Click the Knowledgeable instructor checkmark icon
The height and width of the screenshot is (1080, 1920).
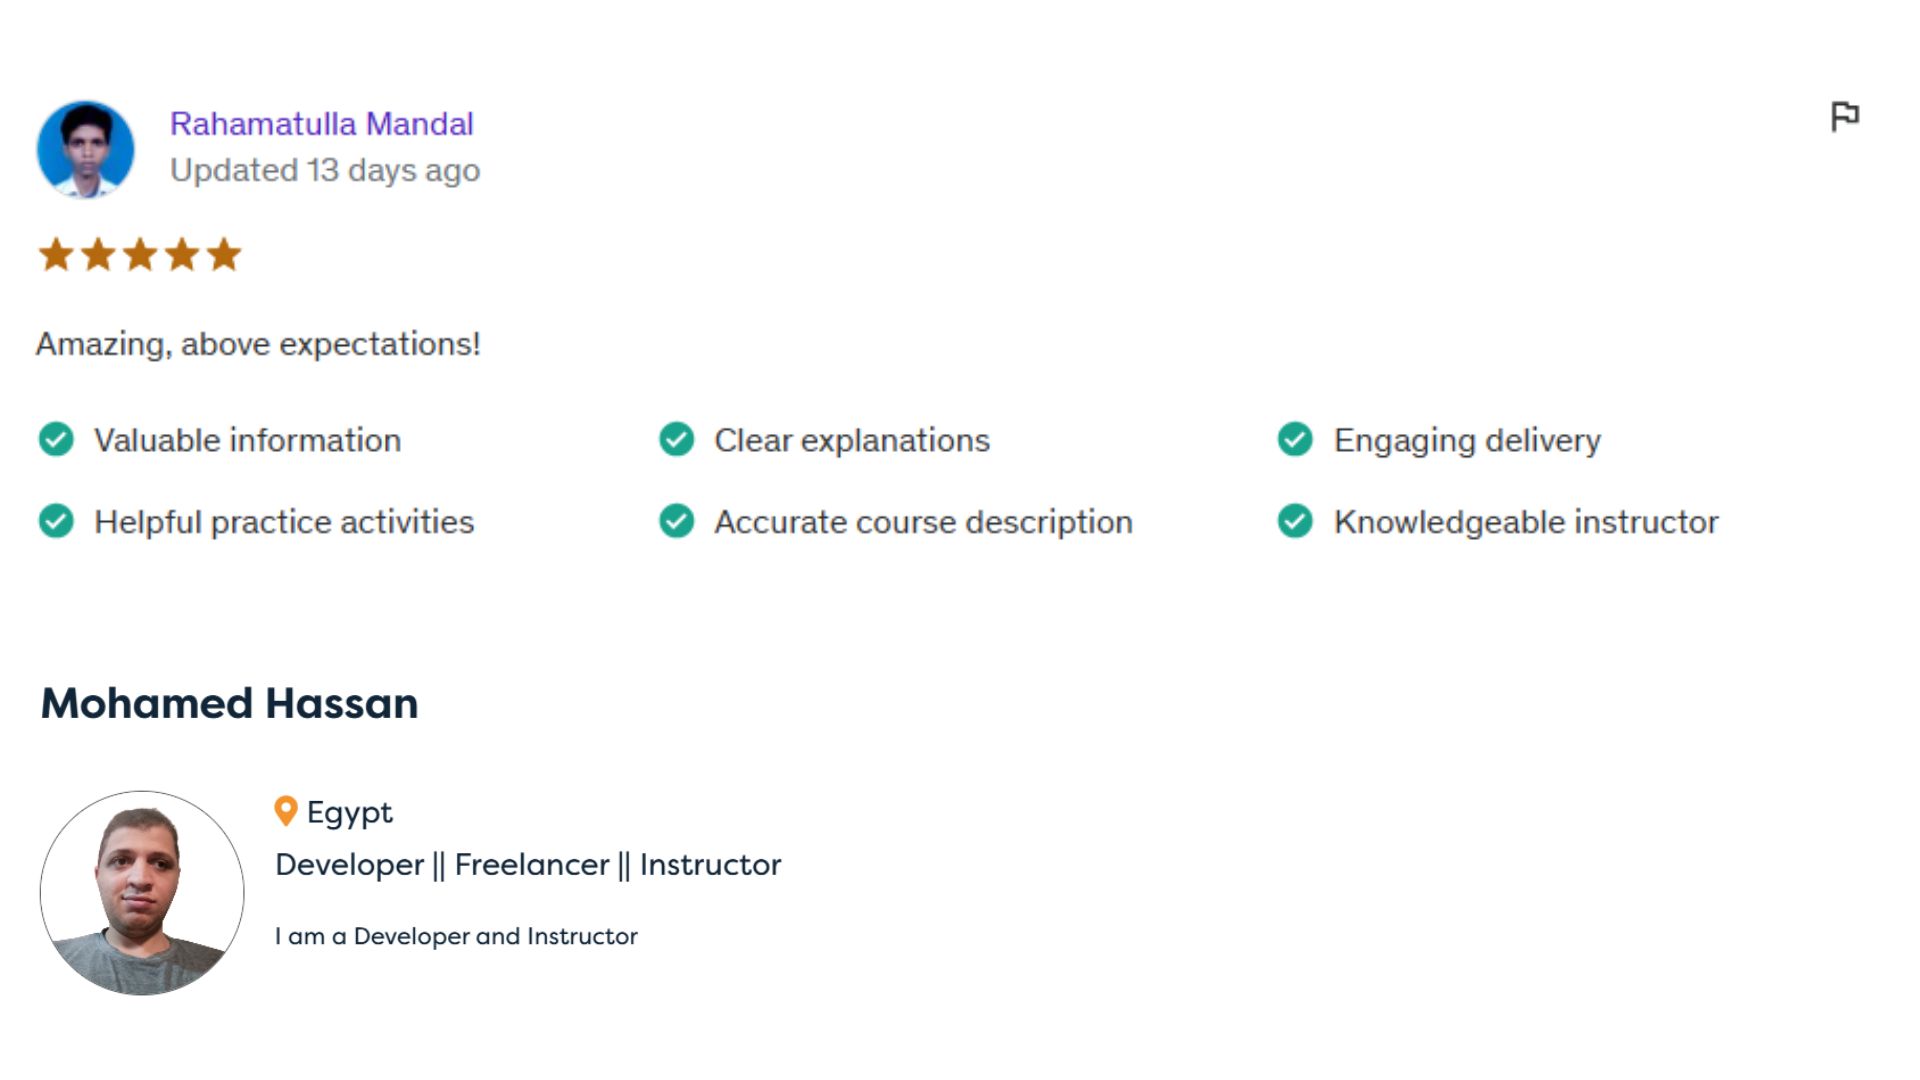(1296, 521)
